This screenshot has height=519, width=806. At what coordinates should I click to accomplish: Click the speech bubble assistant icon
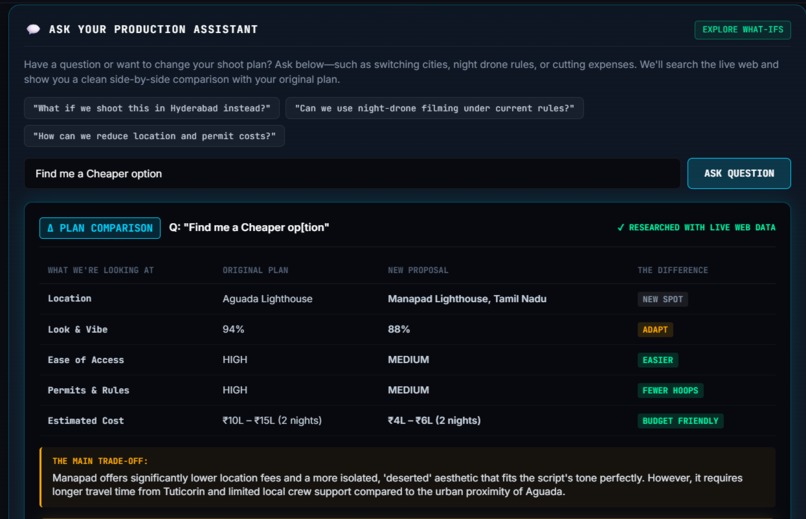[33, 29]
